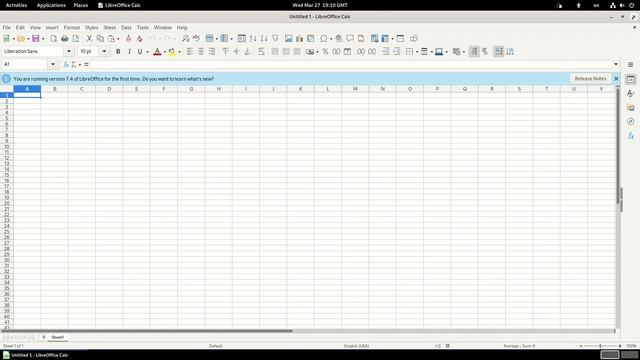Screen dimensions: 640x360
Task: Click the Activities button in top bar
Action: [x=16, y=5]
